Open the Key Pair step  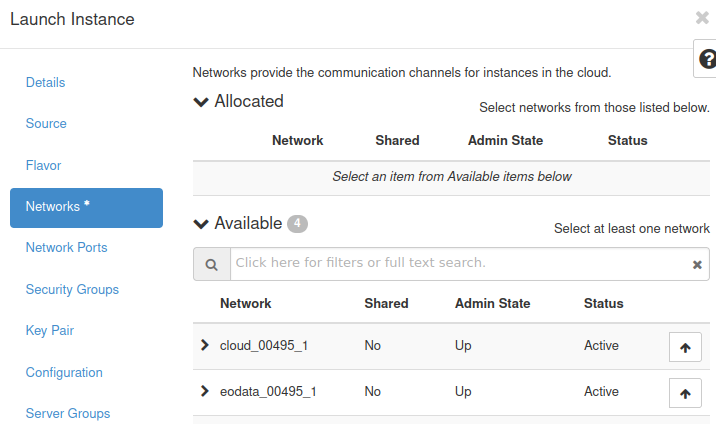(x=50, y=330)
